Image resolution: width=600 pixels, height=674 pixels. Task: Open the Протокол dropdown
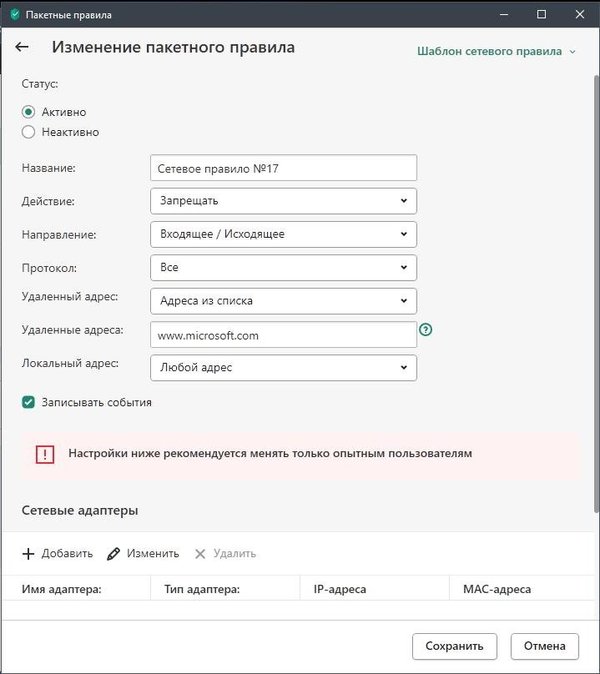pos(283,267)
